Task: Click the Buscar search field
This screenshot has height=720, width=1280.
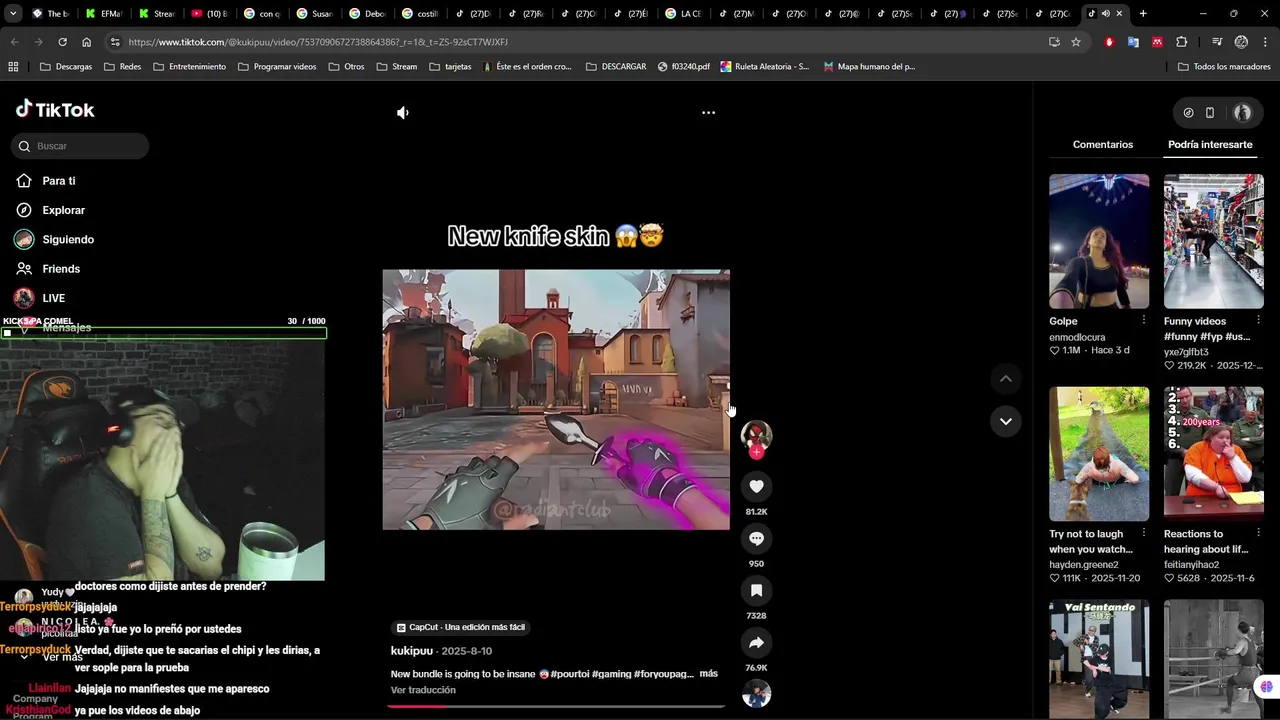Action: 80,146
